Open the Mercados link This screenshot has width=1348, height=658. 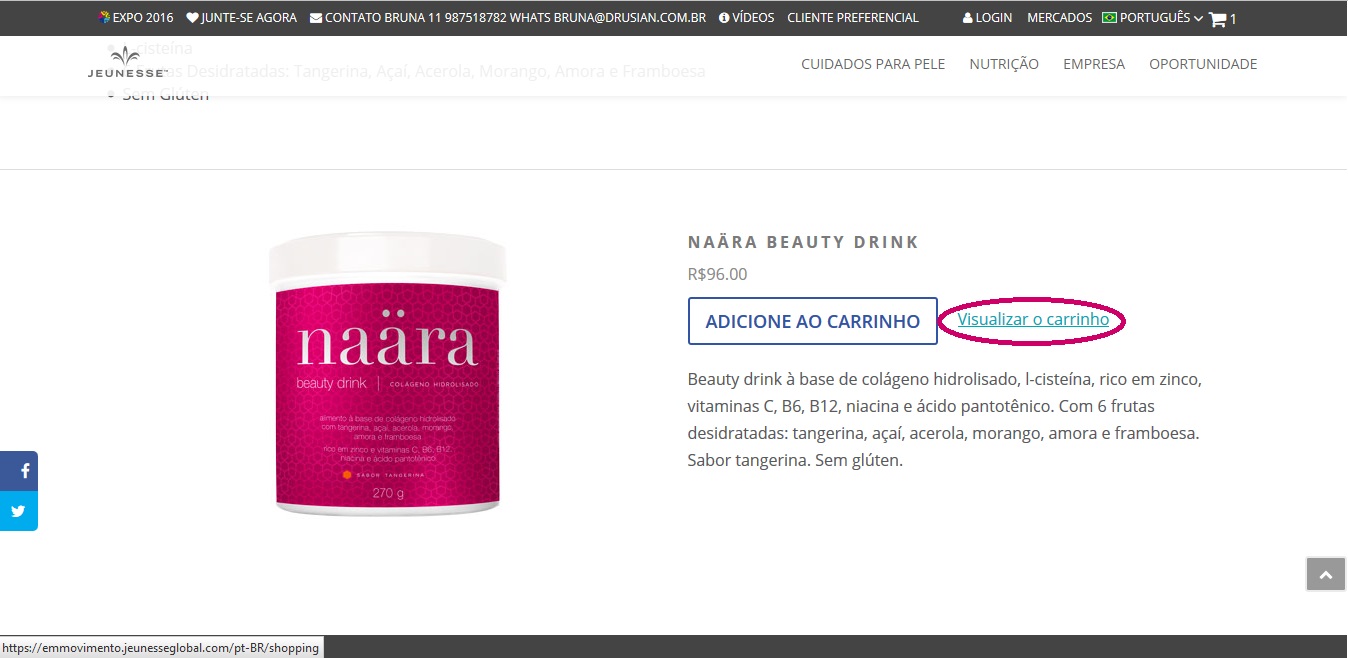[1059, 18]
